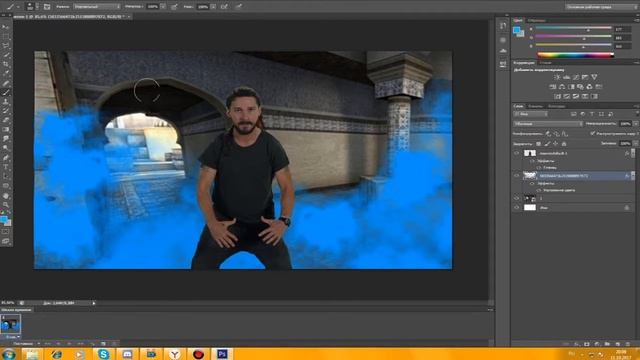Screen dimensions: 640x360
Task: Open the brush flow slider arrow
Action: [x=213, y=7]
